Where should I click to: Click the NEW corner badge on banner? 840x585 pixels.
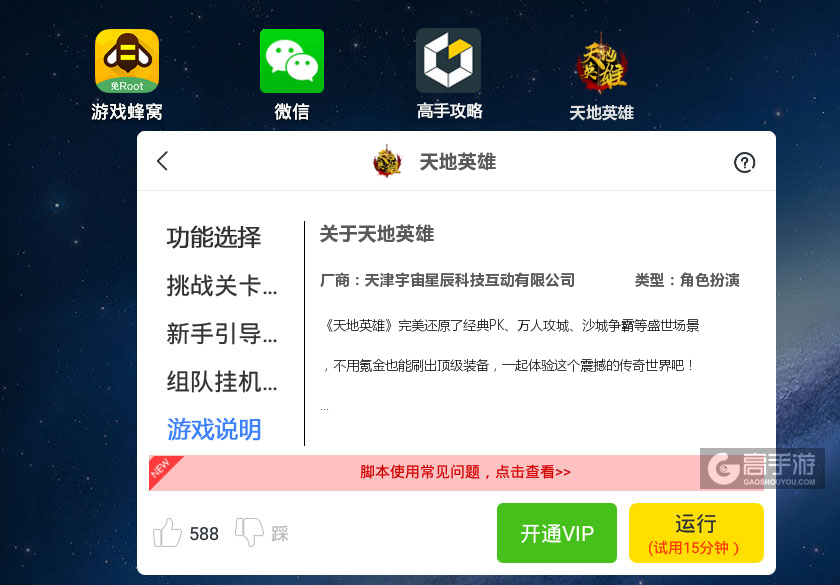tap(161, 468)
